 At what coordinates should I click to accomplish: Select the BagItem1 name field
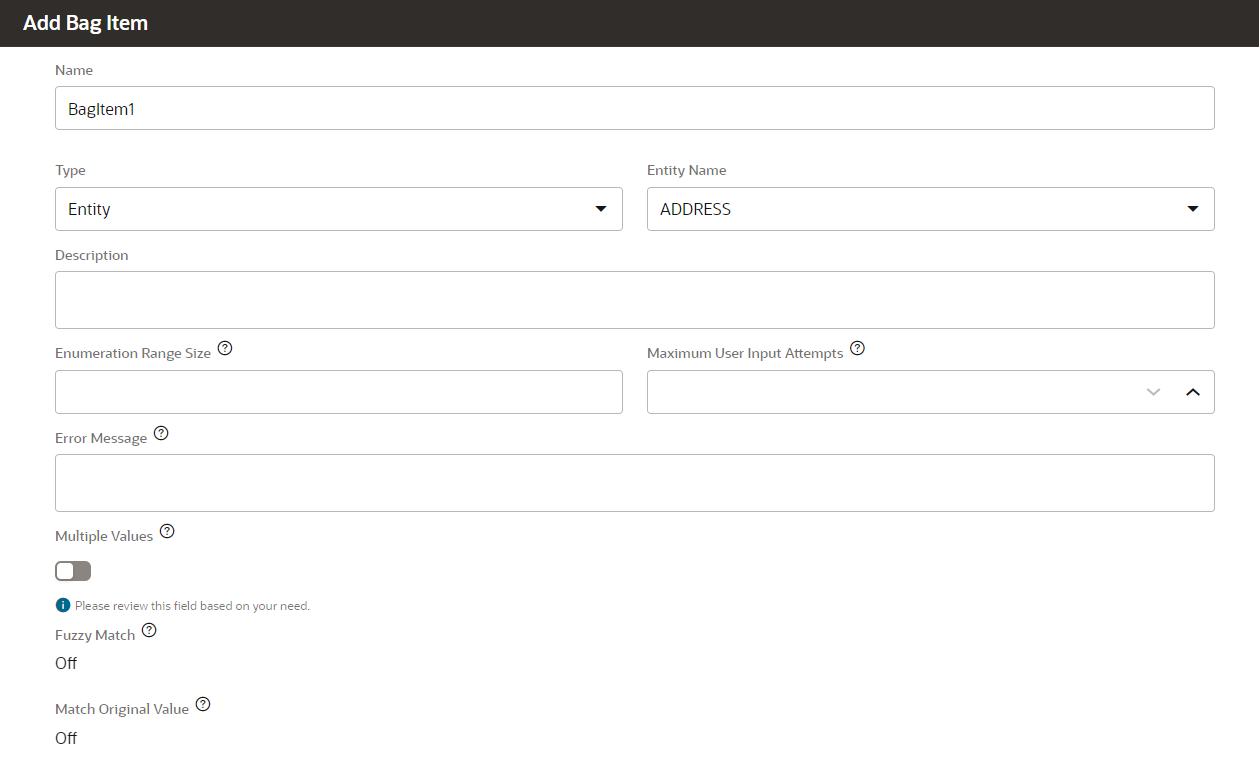pyautogui.click(x=634, y=107)
